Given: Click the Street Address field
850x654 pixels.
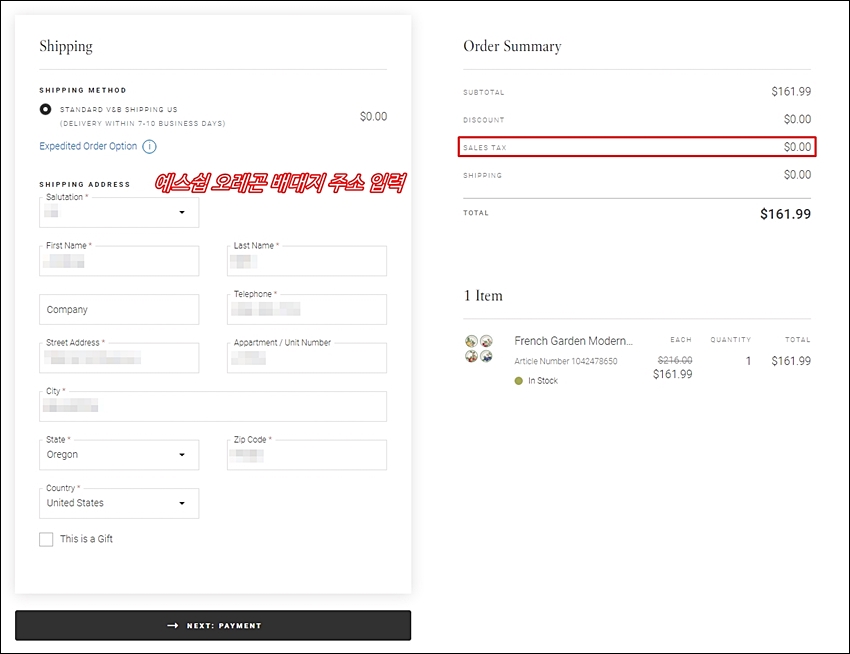Looking at the screenshot, I should (x=119, y=358).
